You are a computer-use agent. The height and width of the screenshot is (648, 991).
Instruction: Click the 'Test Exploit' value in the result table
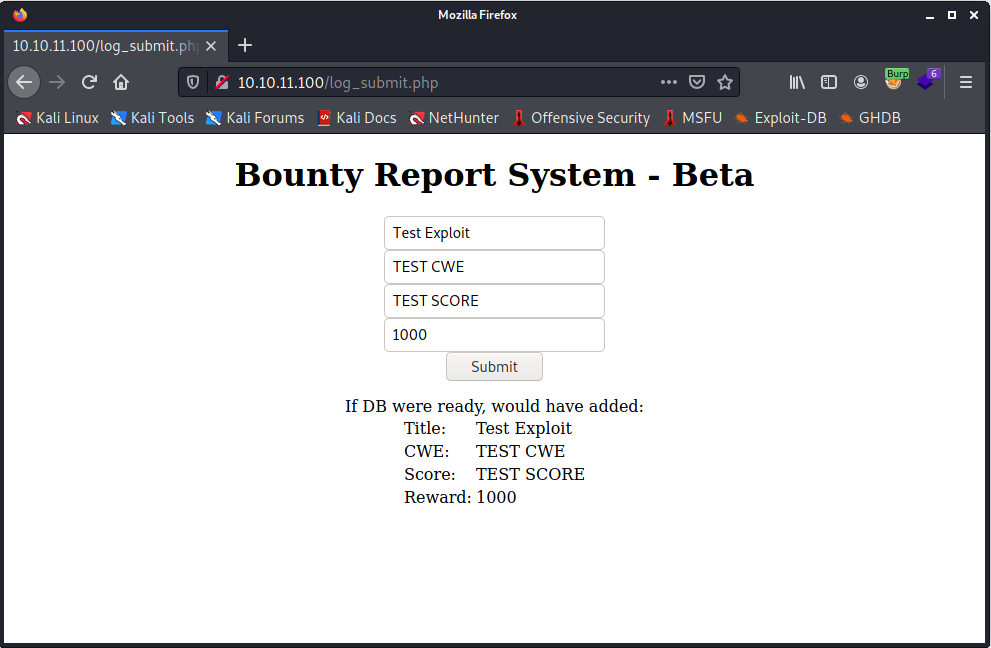click(524, 429)
